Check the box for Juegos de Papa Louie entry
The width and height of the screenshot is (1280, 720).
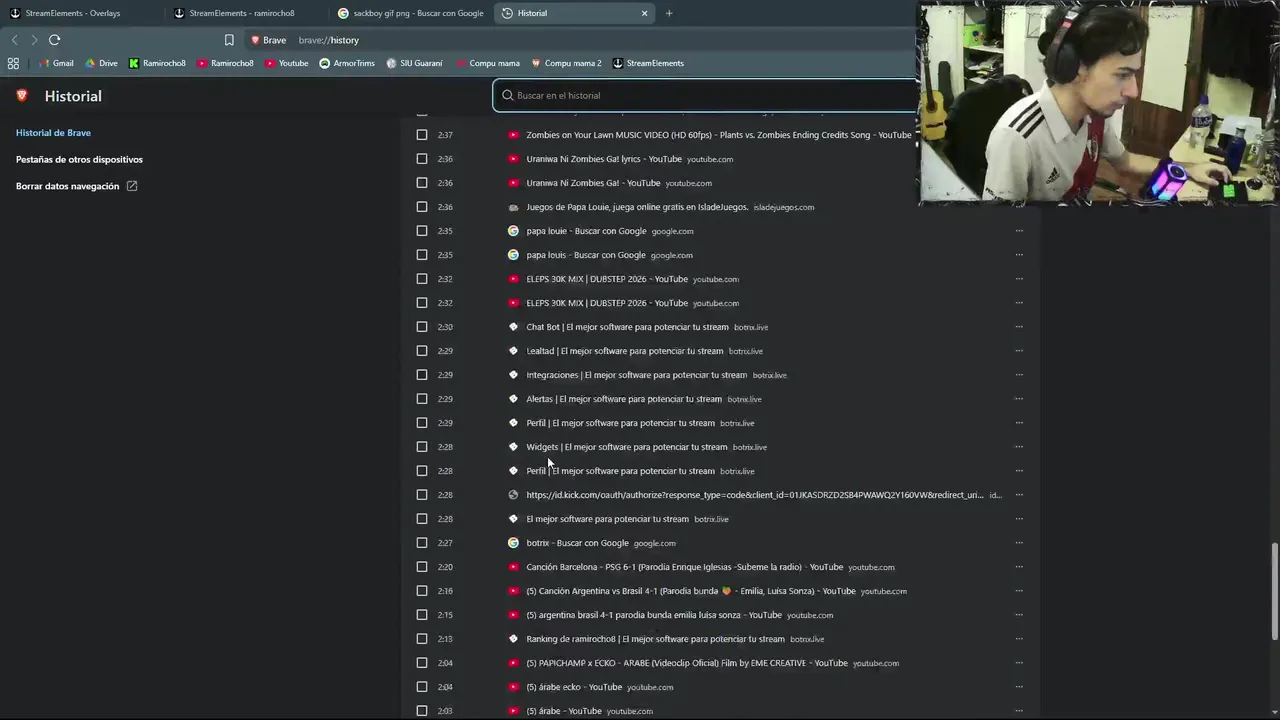[421, 207]
